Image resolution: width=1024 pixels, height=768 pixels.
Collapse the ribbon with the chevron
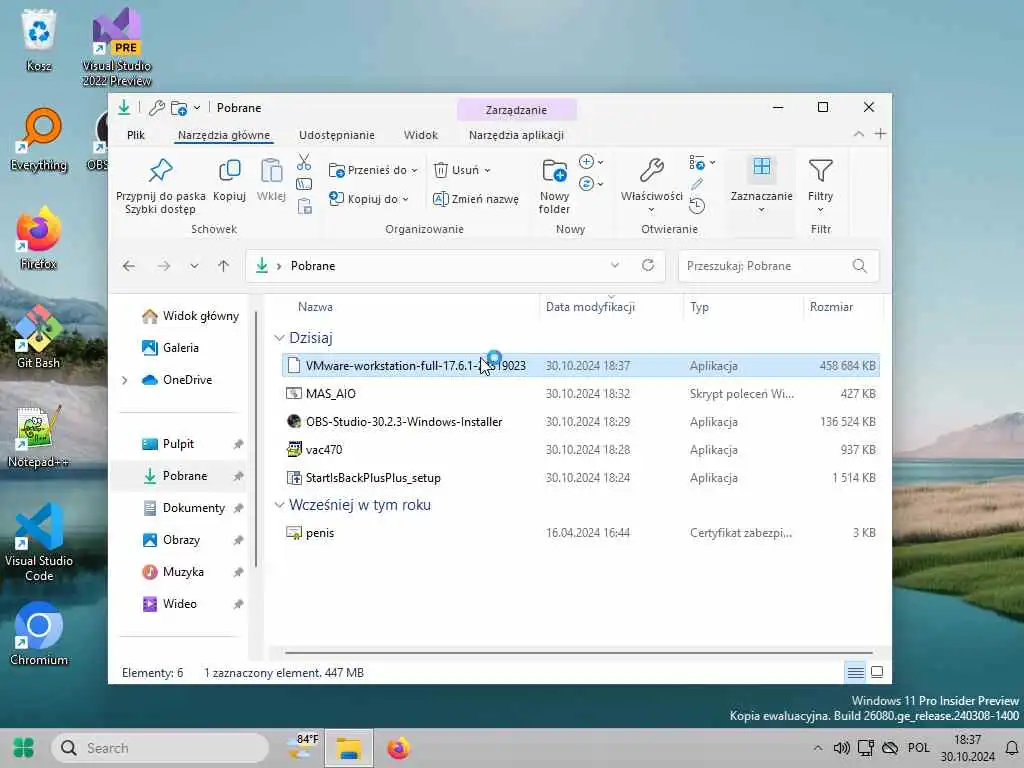(858, 134)
